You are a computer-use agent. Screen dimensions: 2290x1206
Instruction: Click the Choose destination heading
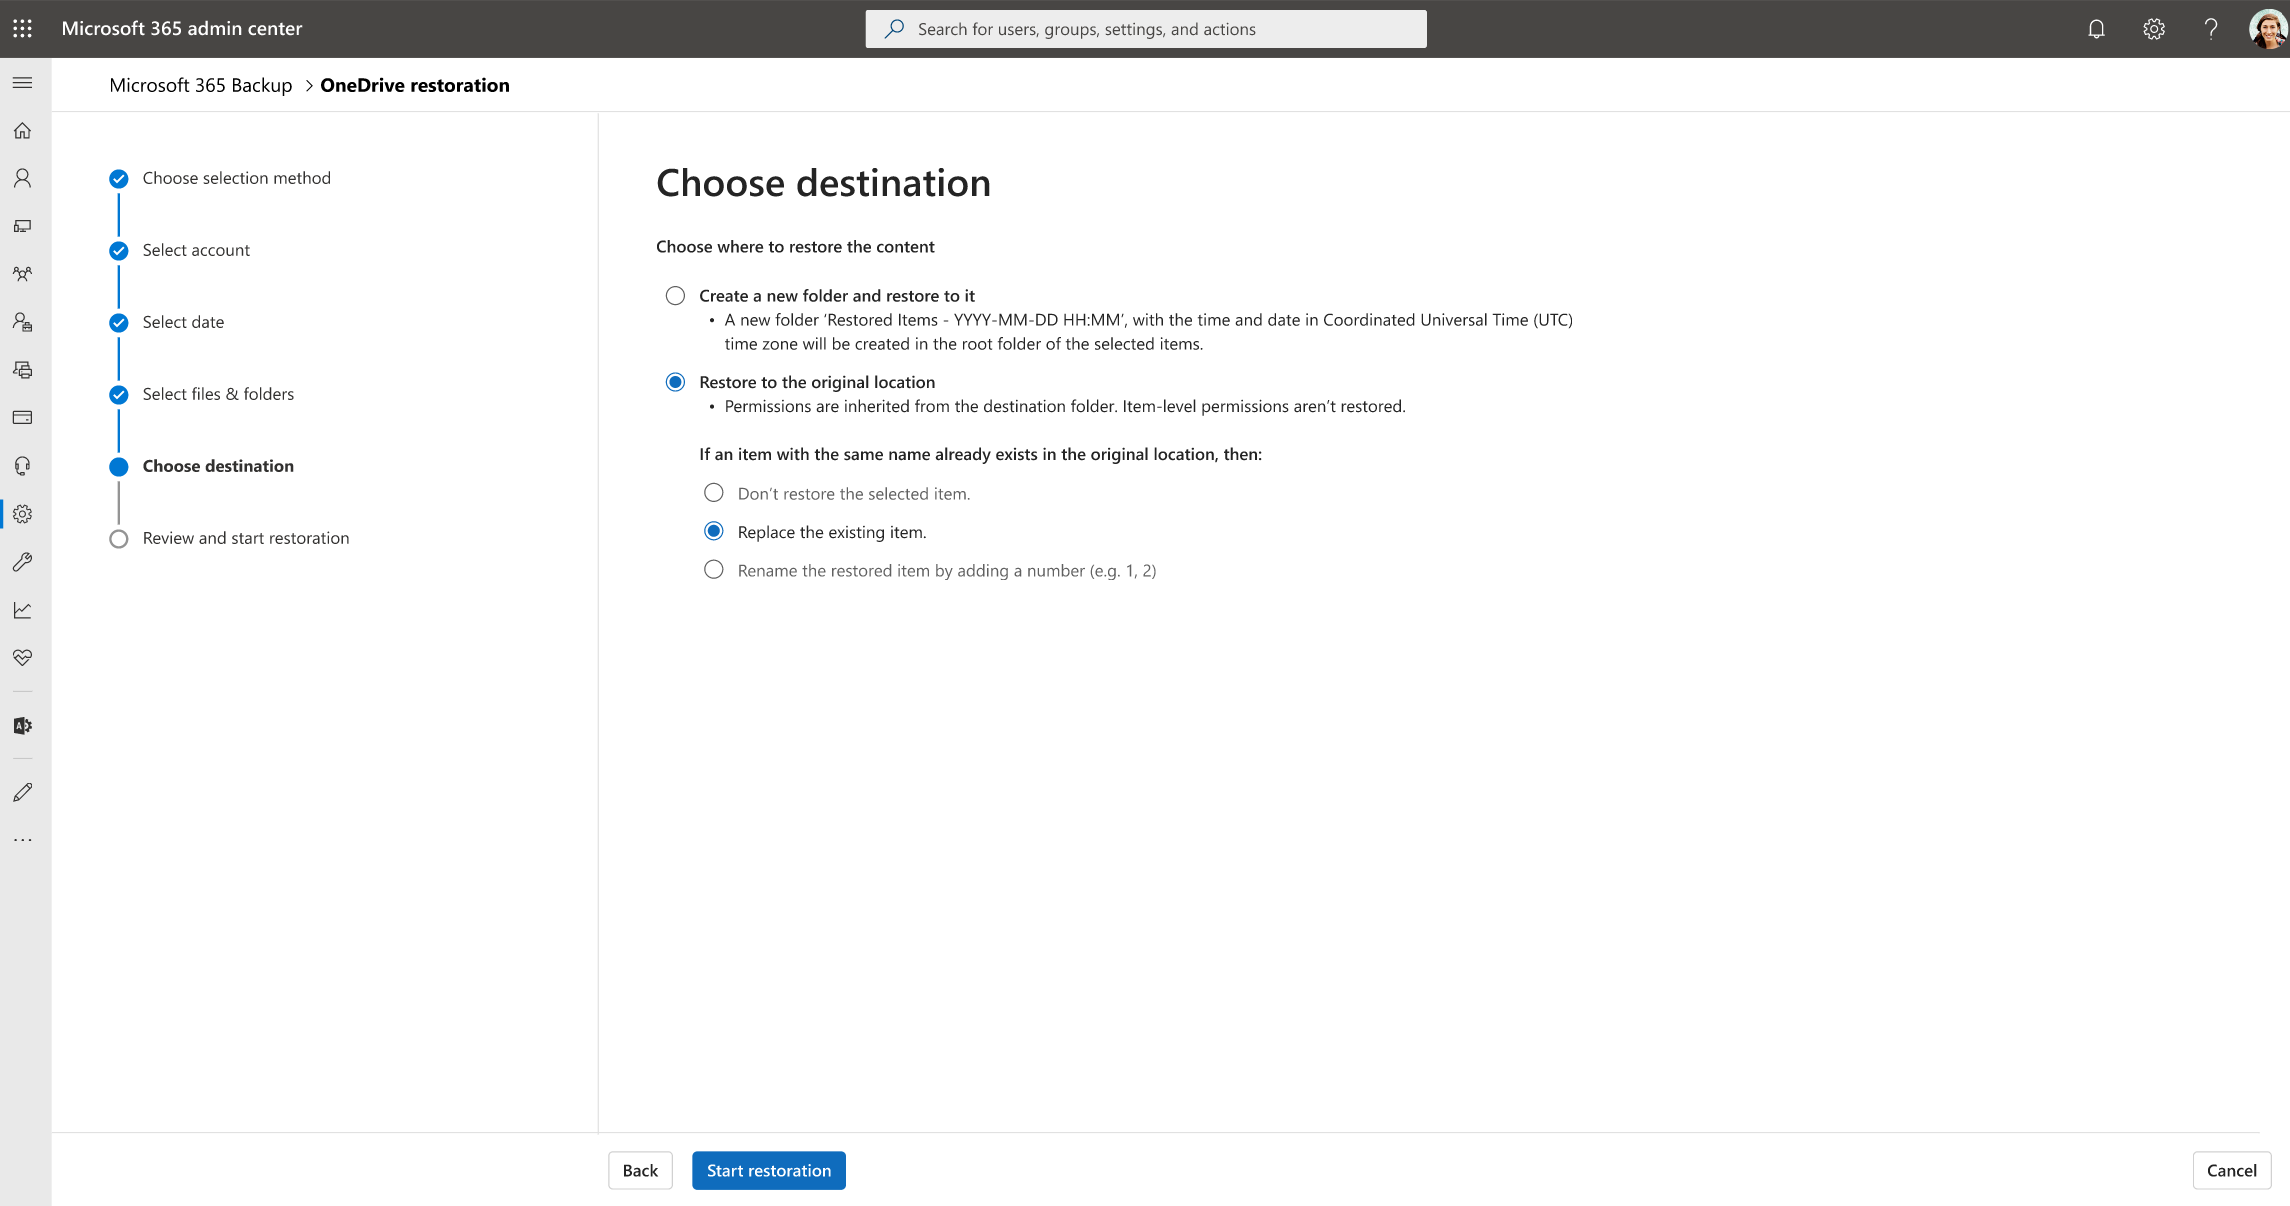click(x=823, y=183)
